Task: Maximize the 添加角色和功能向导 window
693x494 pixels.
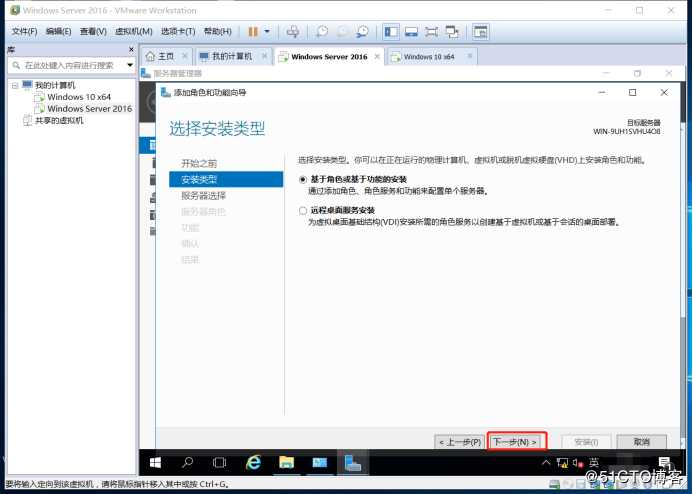Action: [x=632, y=92]
